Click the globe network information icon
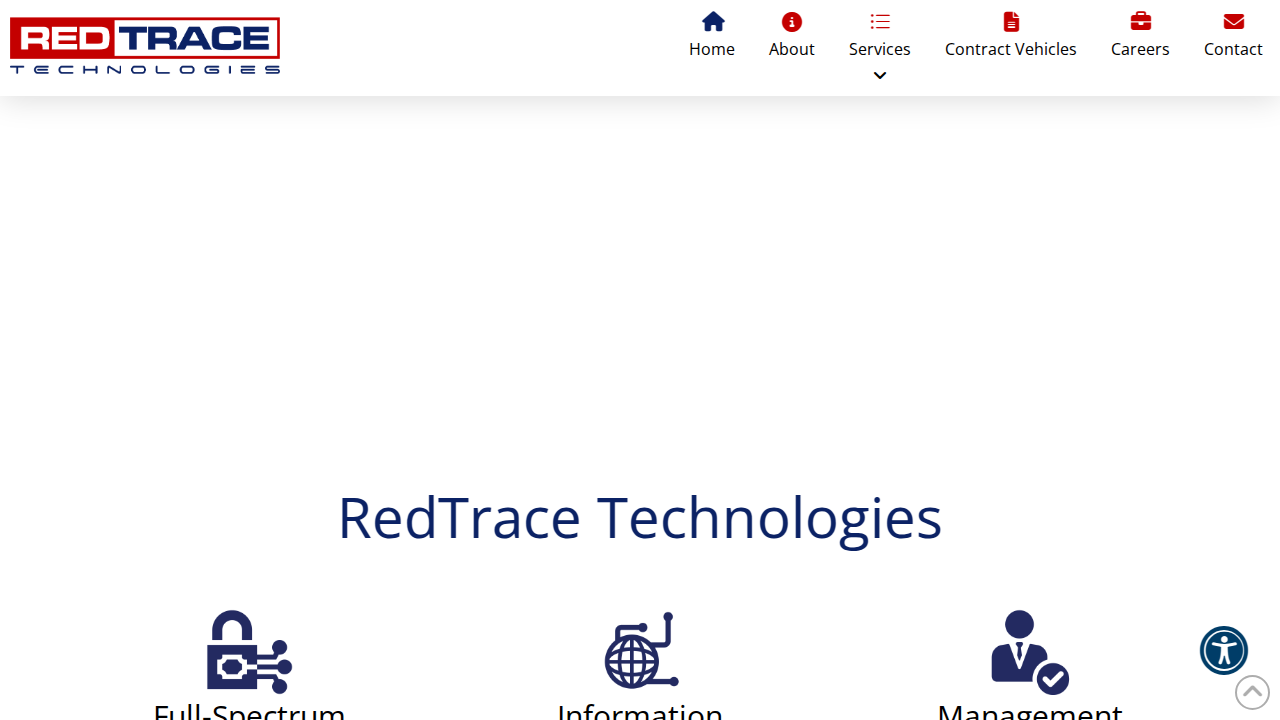1280x720 pixels. [641, 650]
